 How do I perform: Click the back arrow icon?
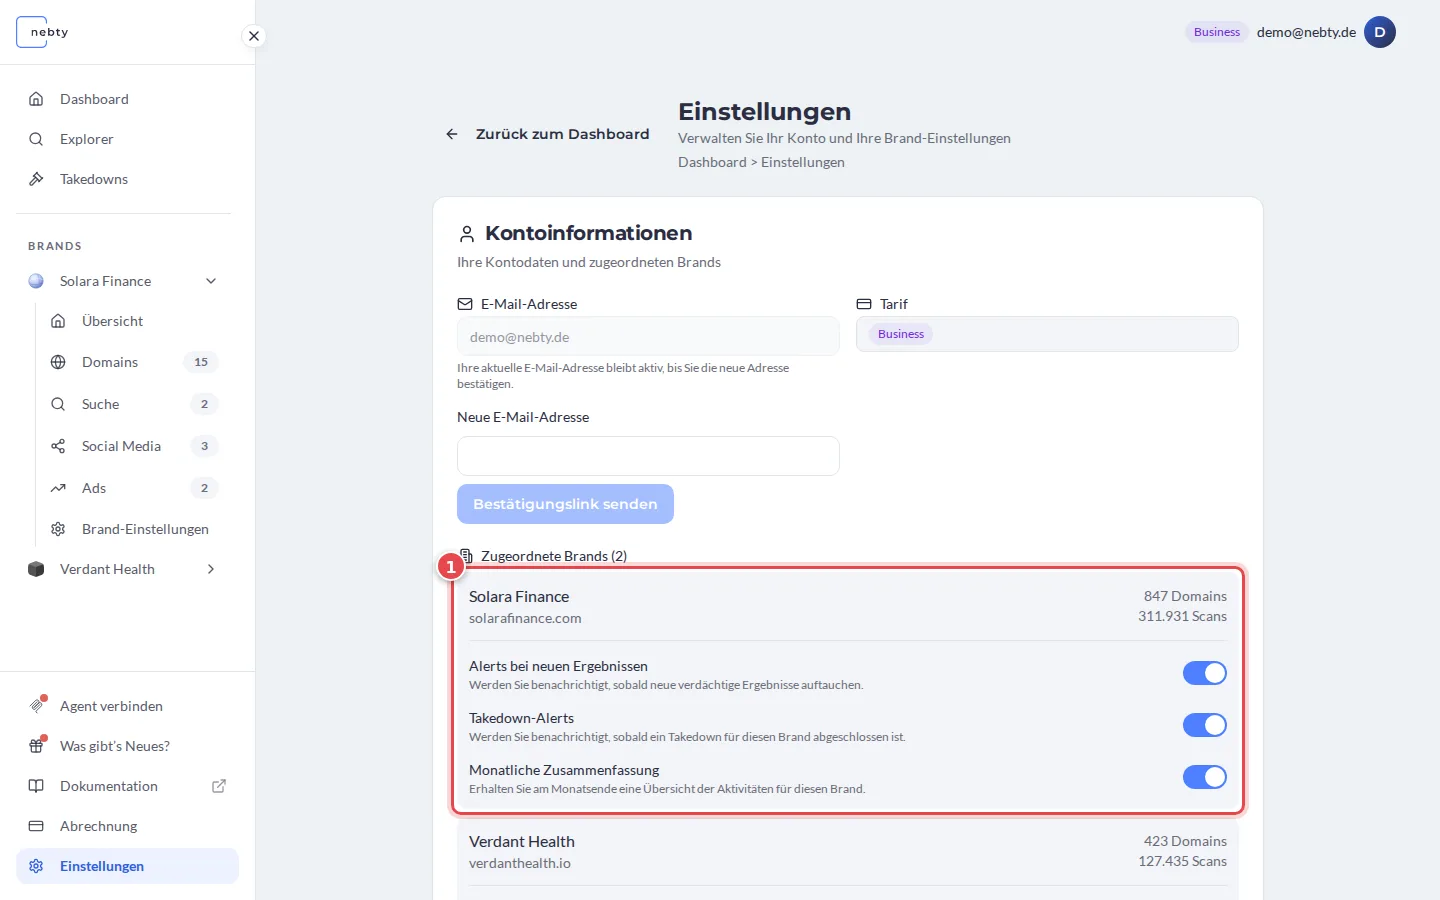click(x=452, y=134)
